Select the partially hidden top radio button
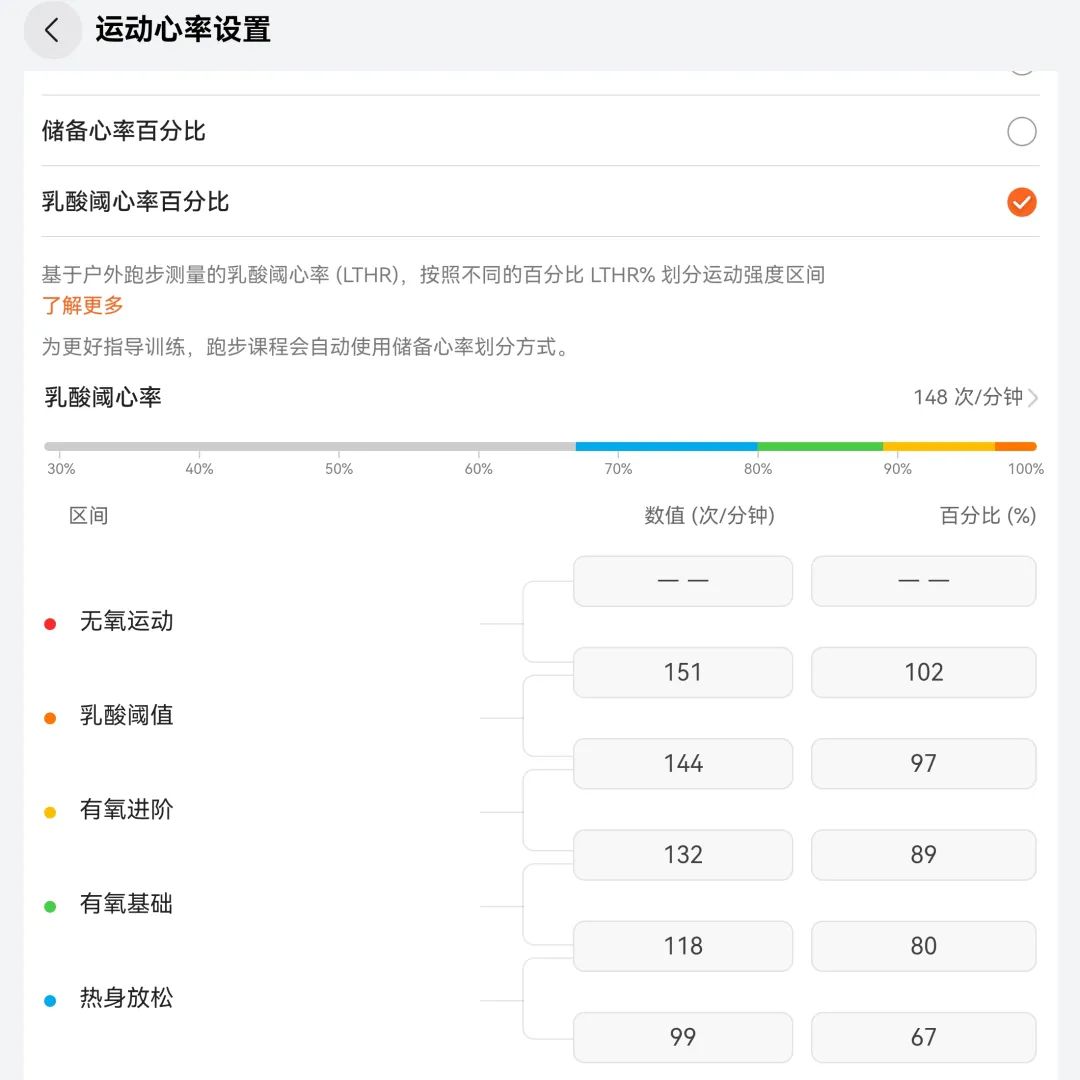Viewport: 1080px width, 1080px height. (x=1021, y=71)
